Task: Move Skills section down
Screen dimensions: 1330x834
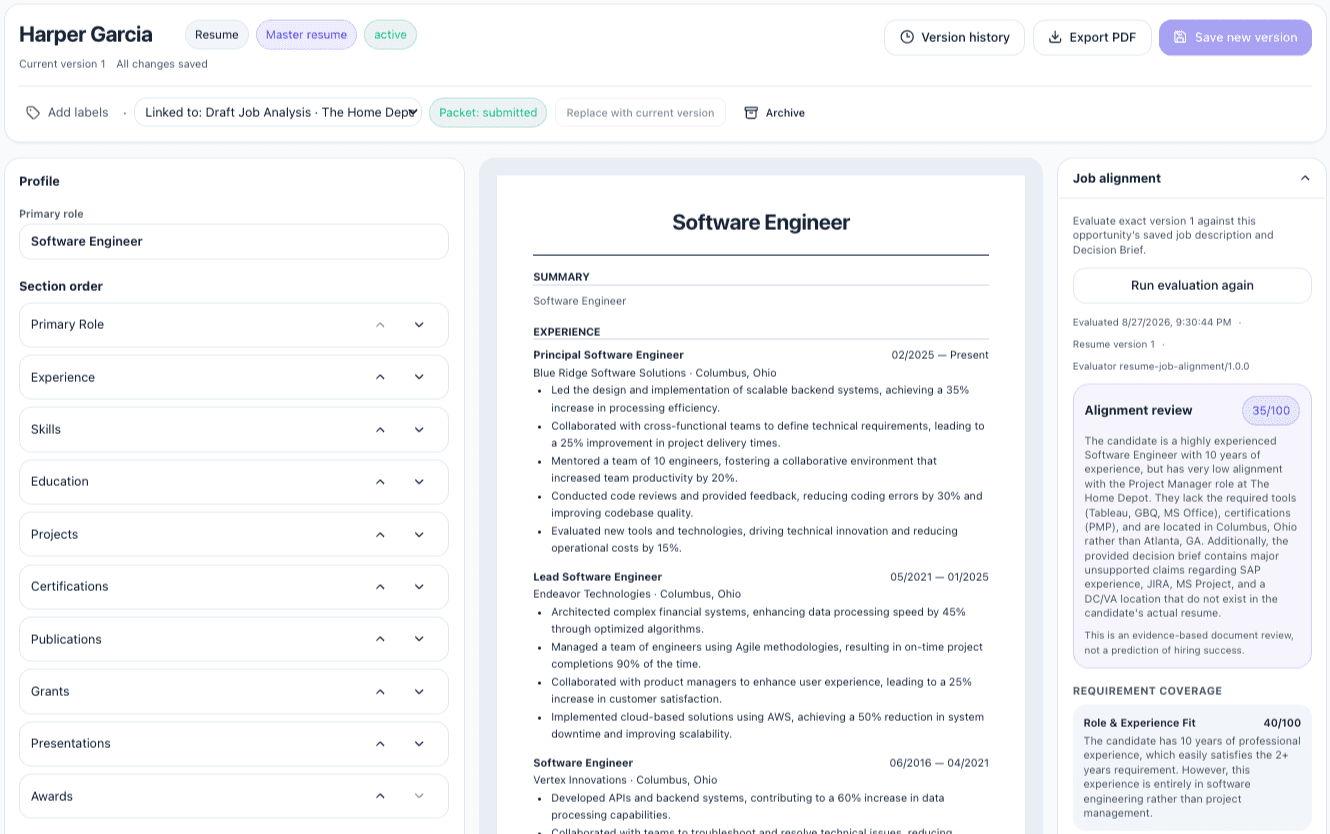Action: pyautogui.click(x=419, y=429)
